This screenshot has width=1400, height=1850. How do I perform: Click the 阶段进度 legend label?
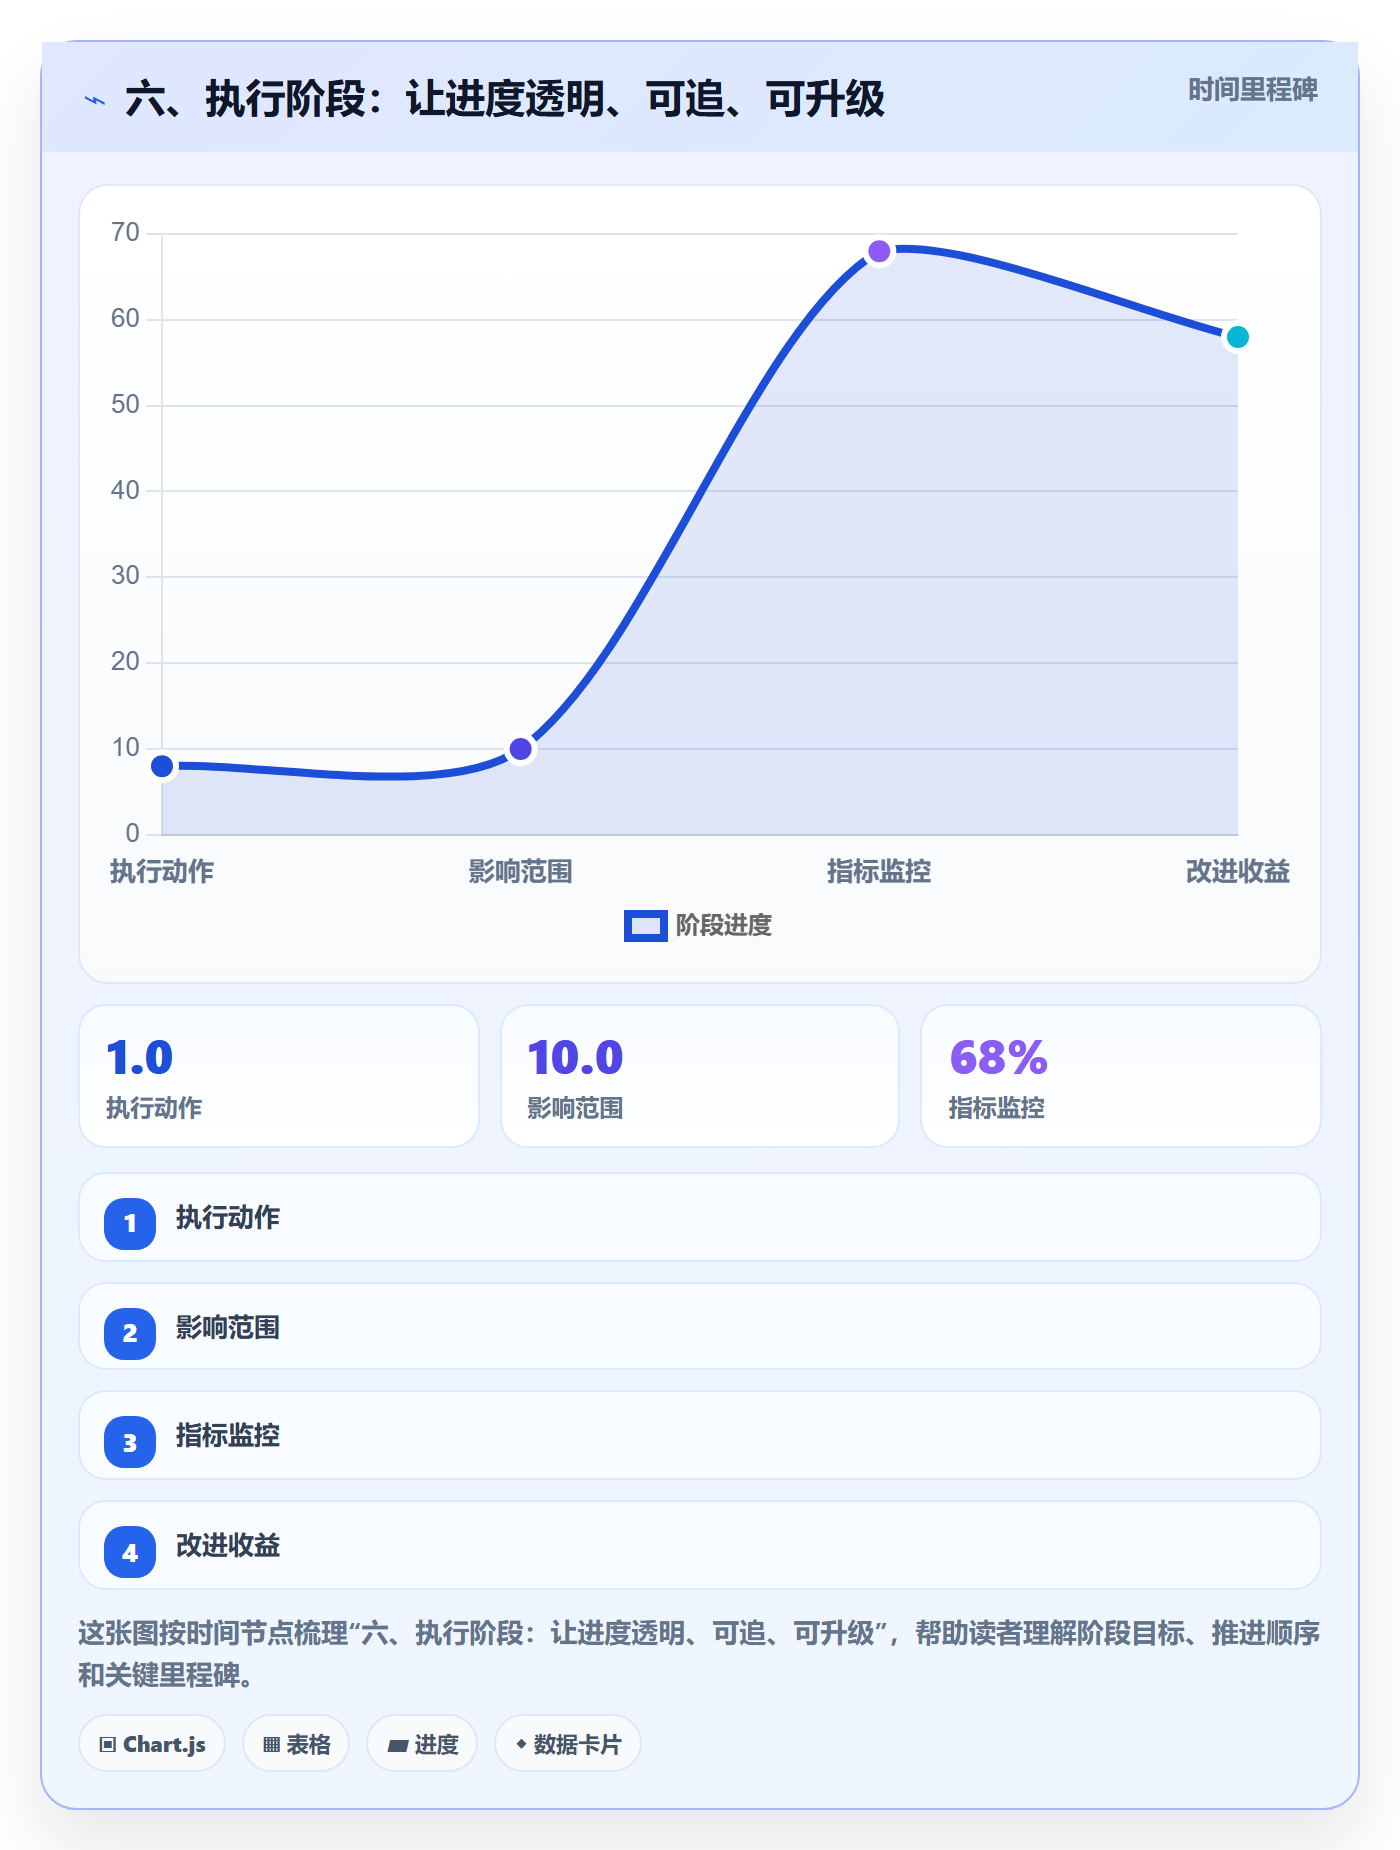724,926
